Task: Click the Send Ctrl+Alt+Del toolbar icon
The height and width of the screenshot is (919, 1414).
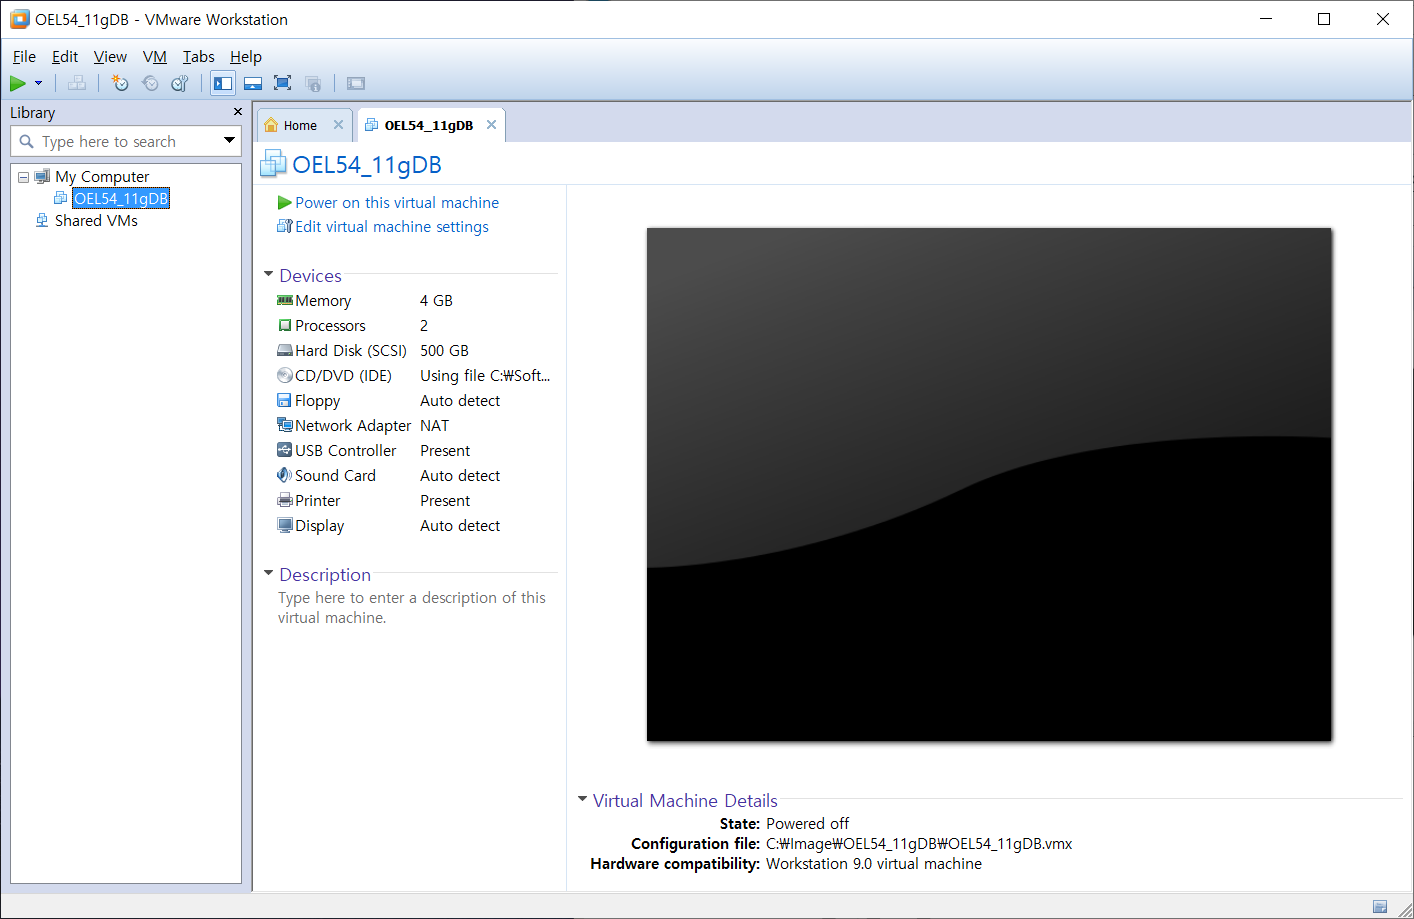Action: pyautogui.click(x=77, y=83)
